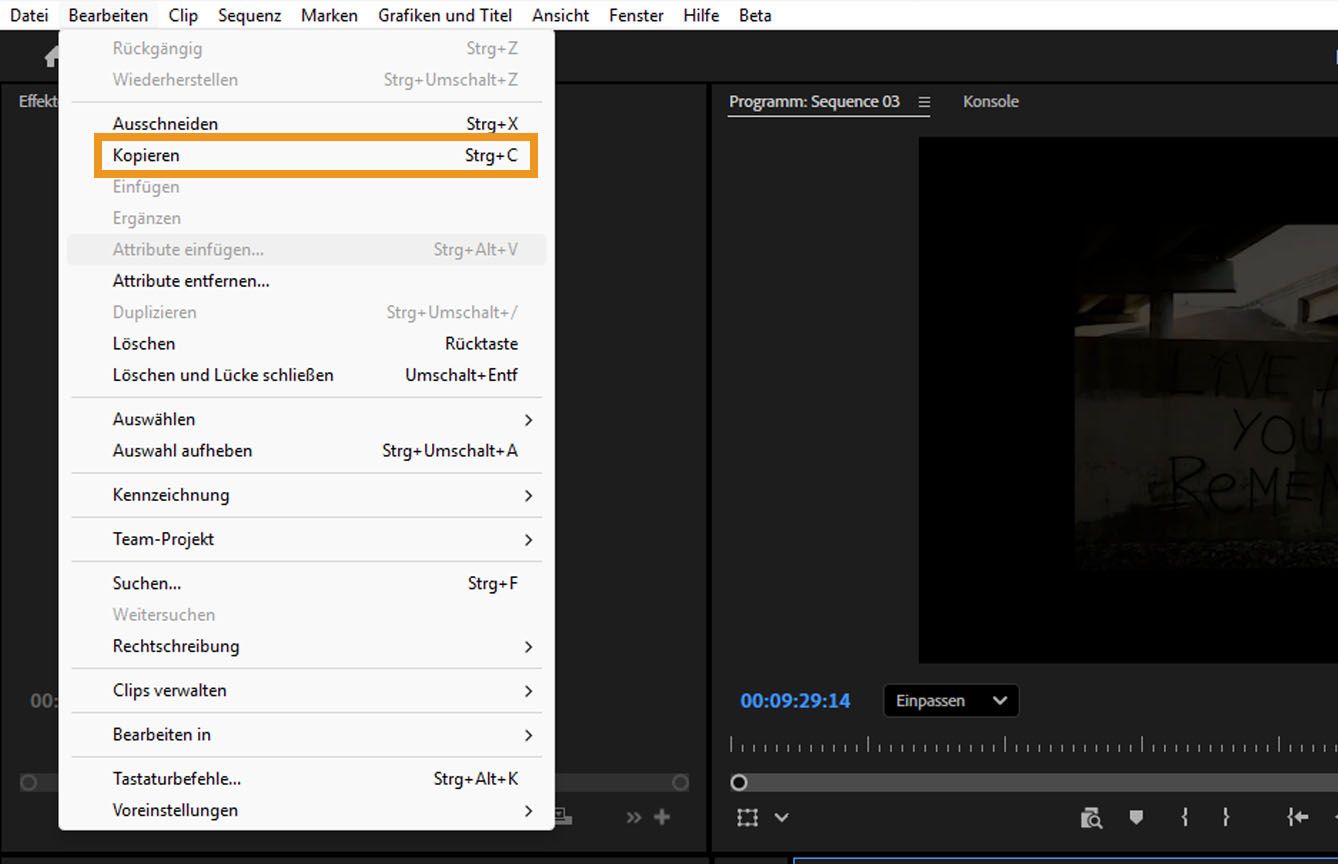Expand the Kennzeichnung submenu
The height and width of the screenshot is (864, 1338).
coord(306,495)
